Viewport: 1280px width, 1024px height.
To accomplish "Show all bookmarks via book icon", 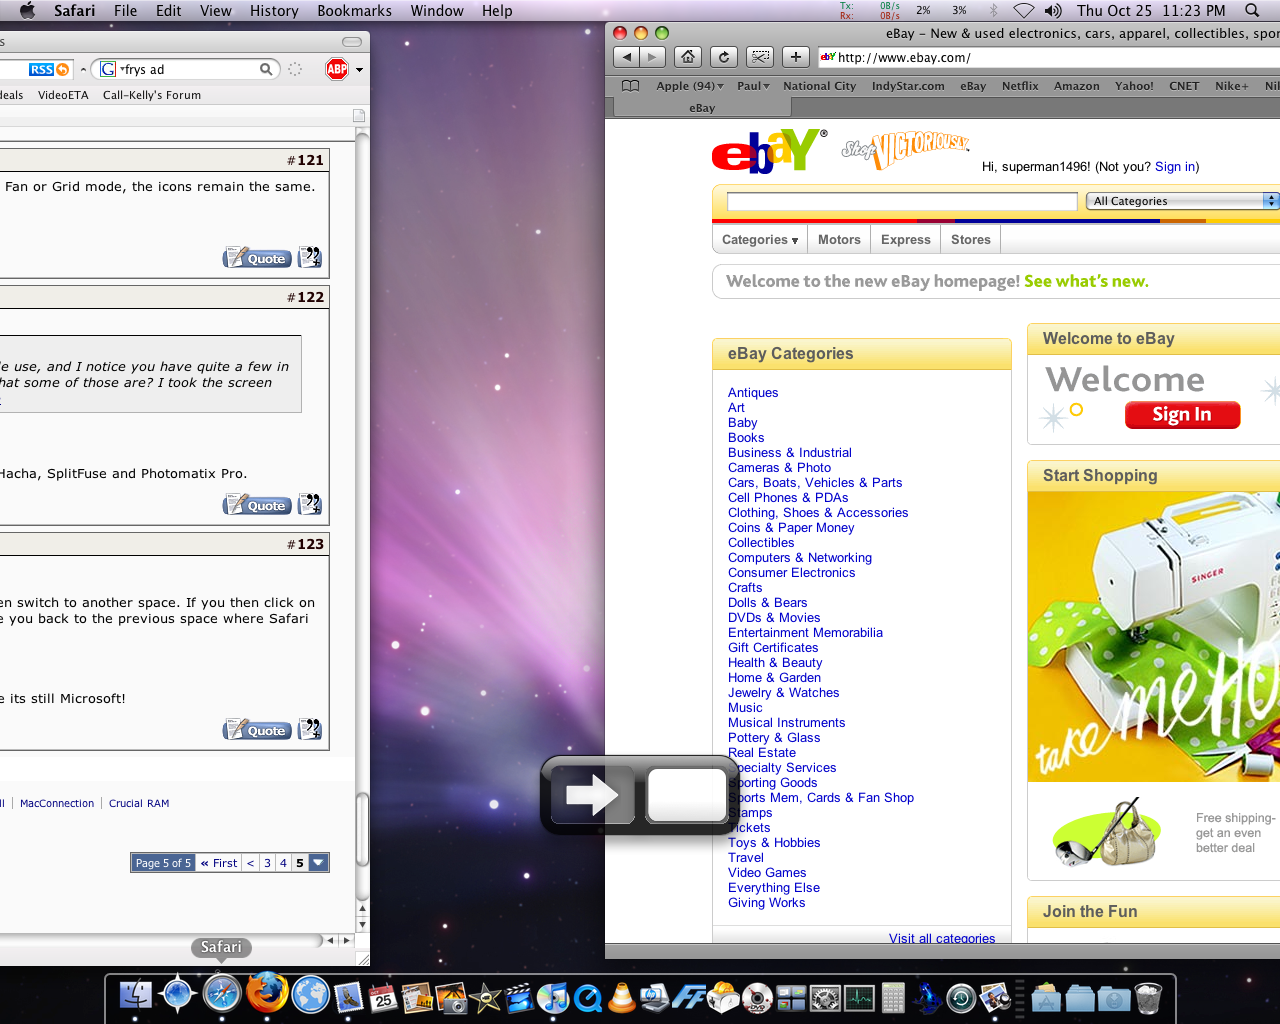I will point(630,86).
